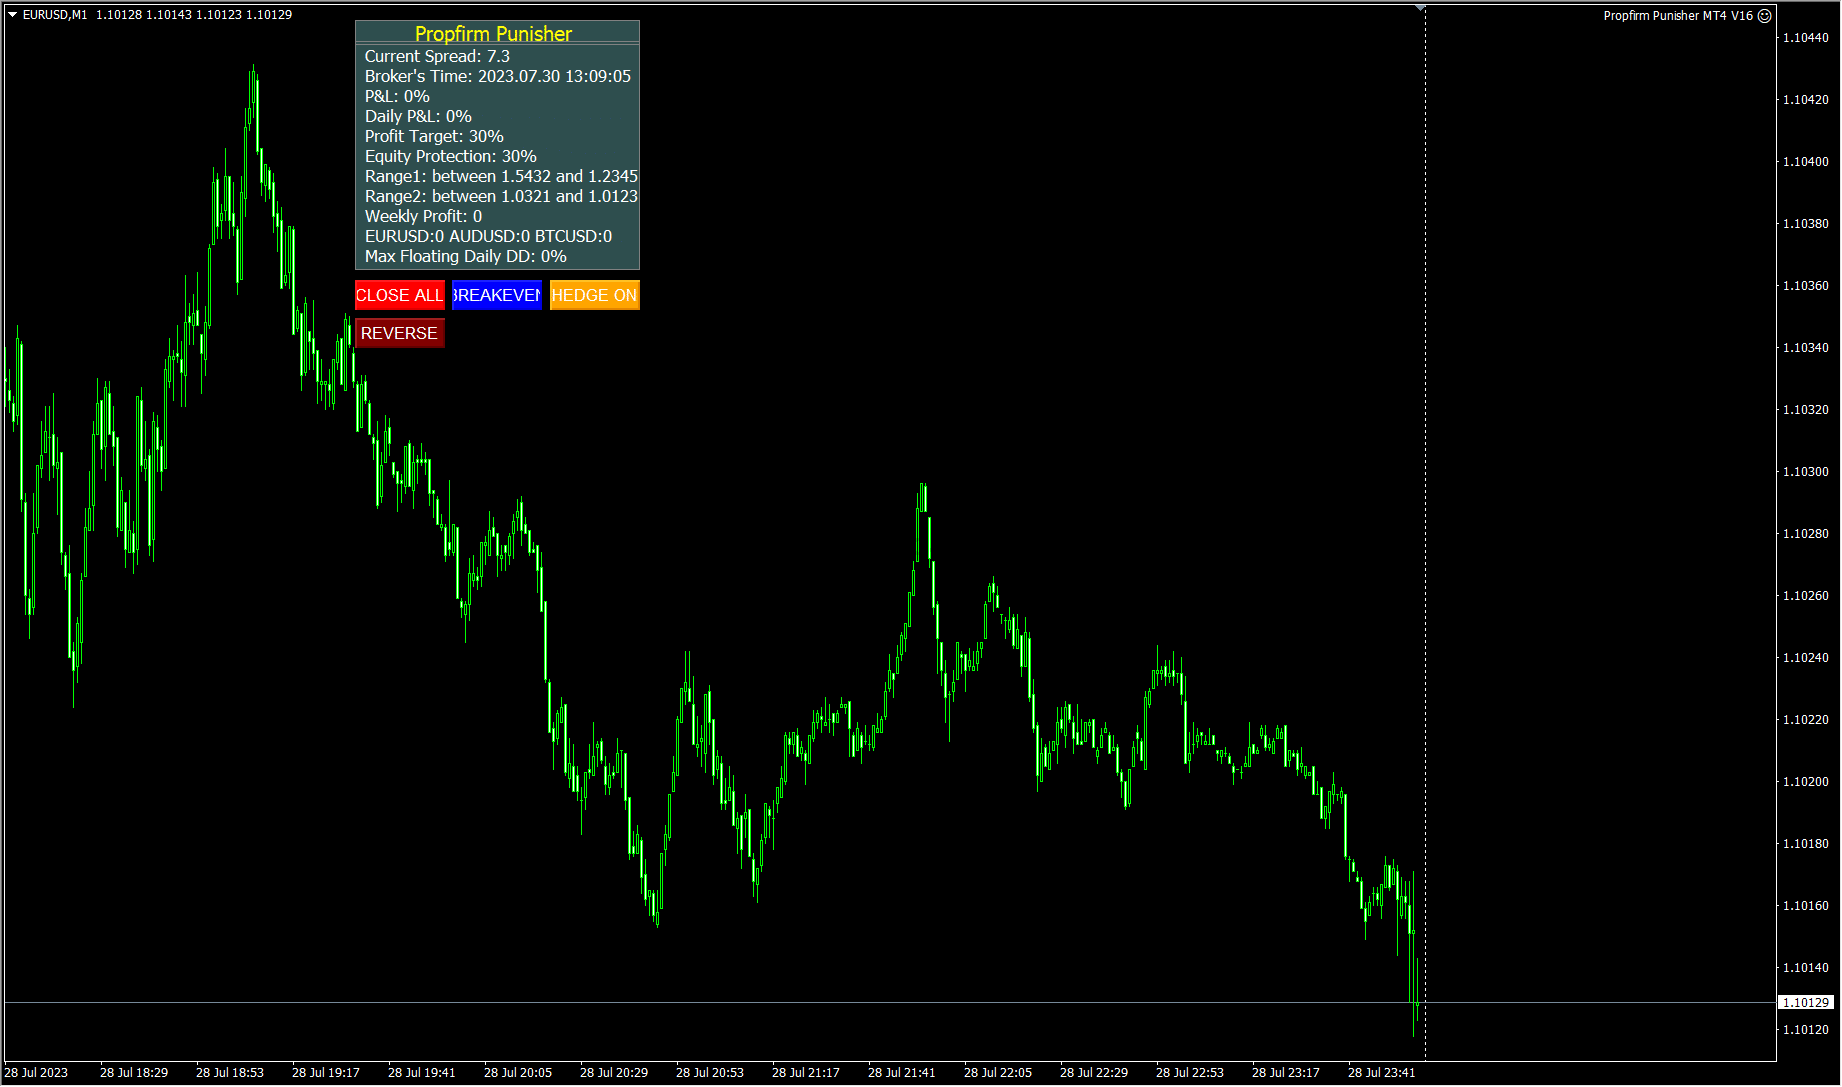Screen dimensions: 1842x1087
Task: Toggle the orange HEDGE ON button
Action: coord(594,295)
